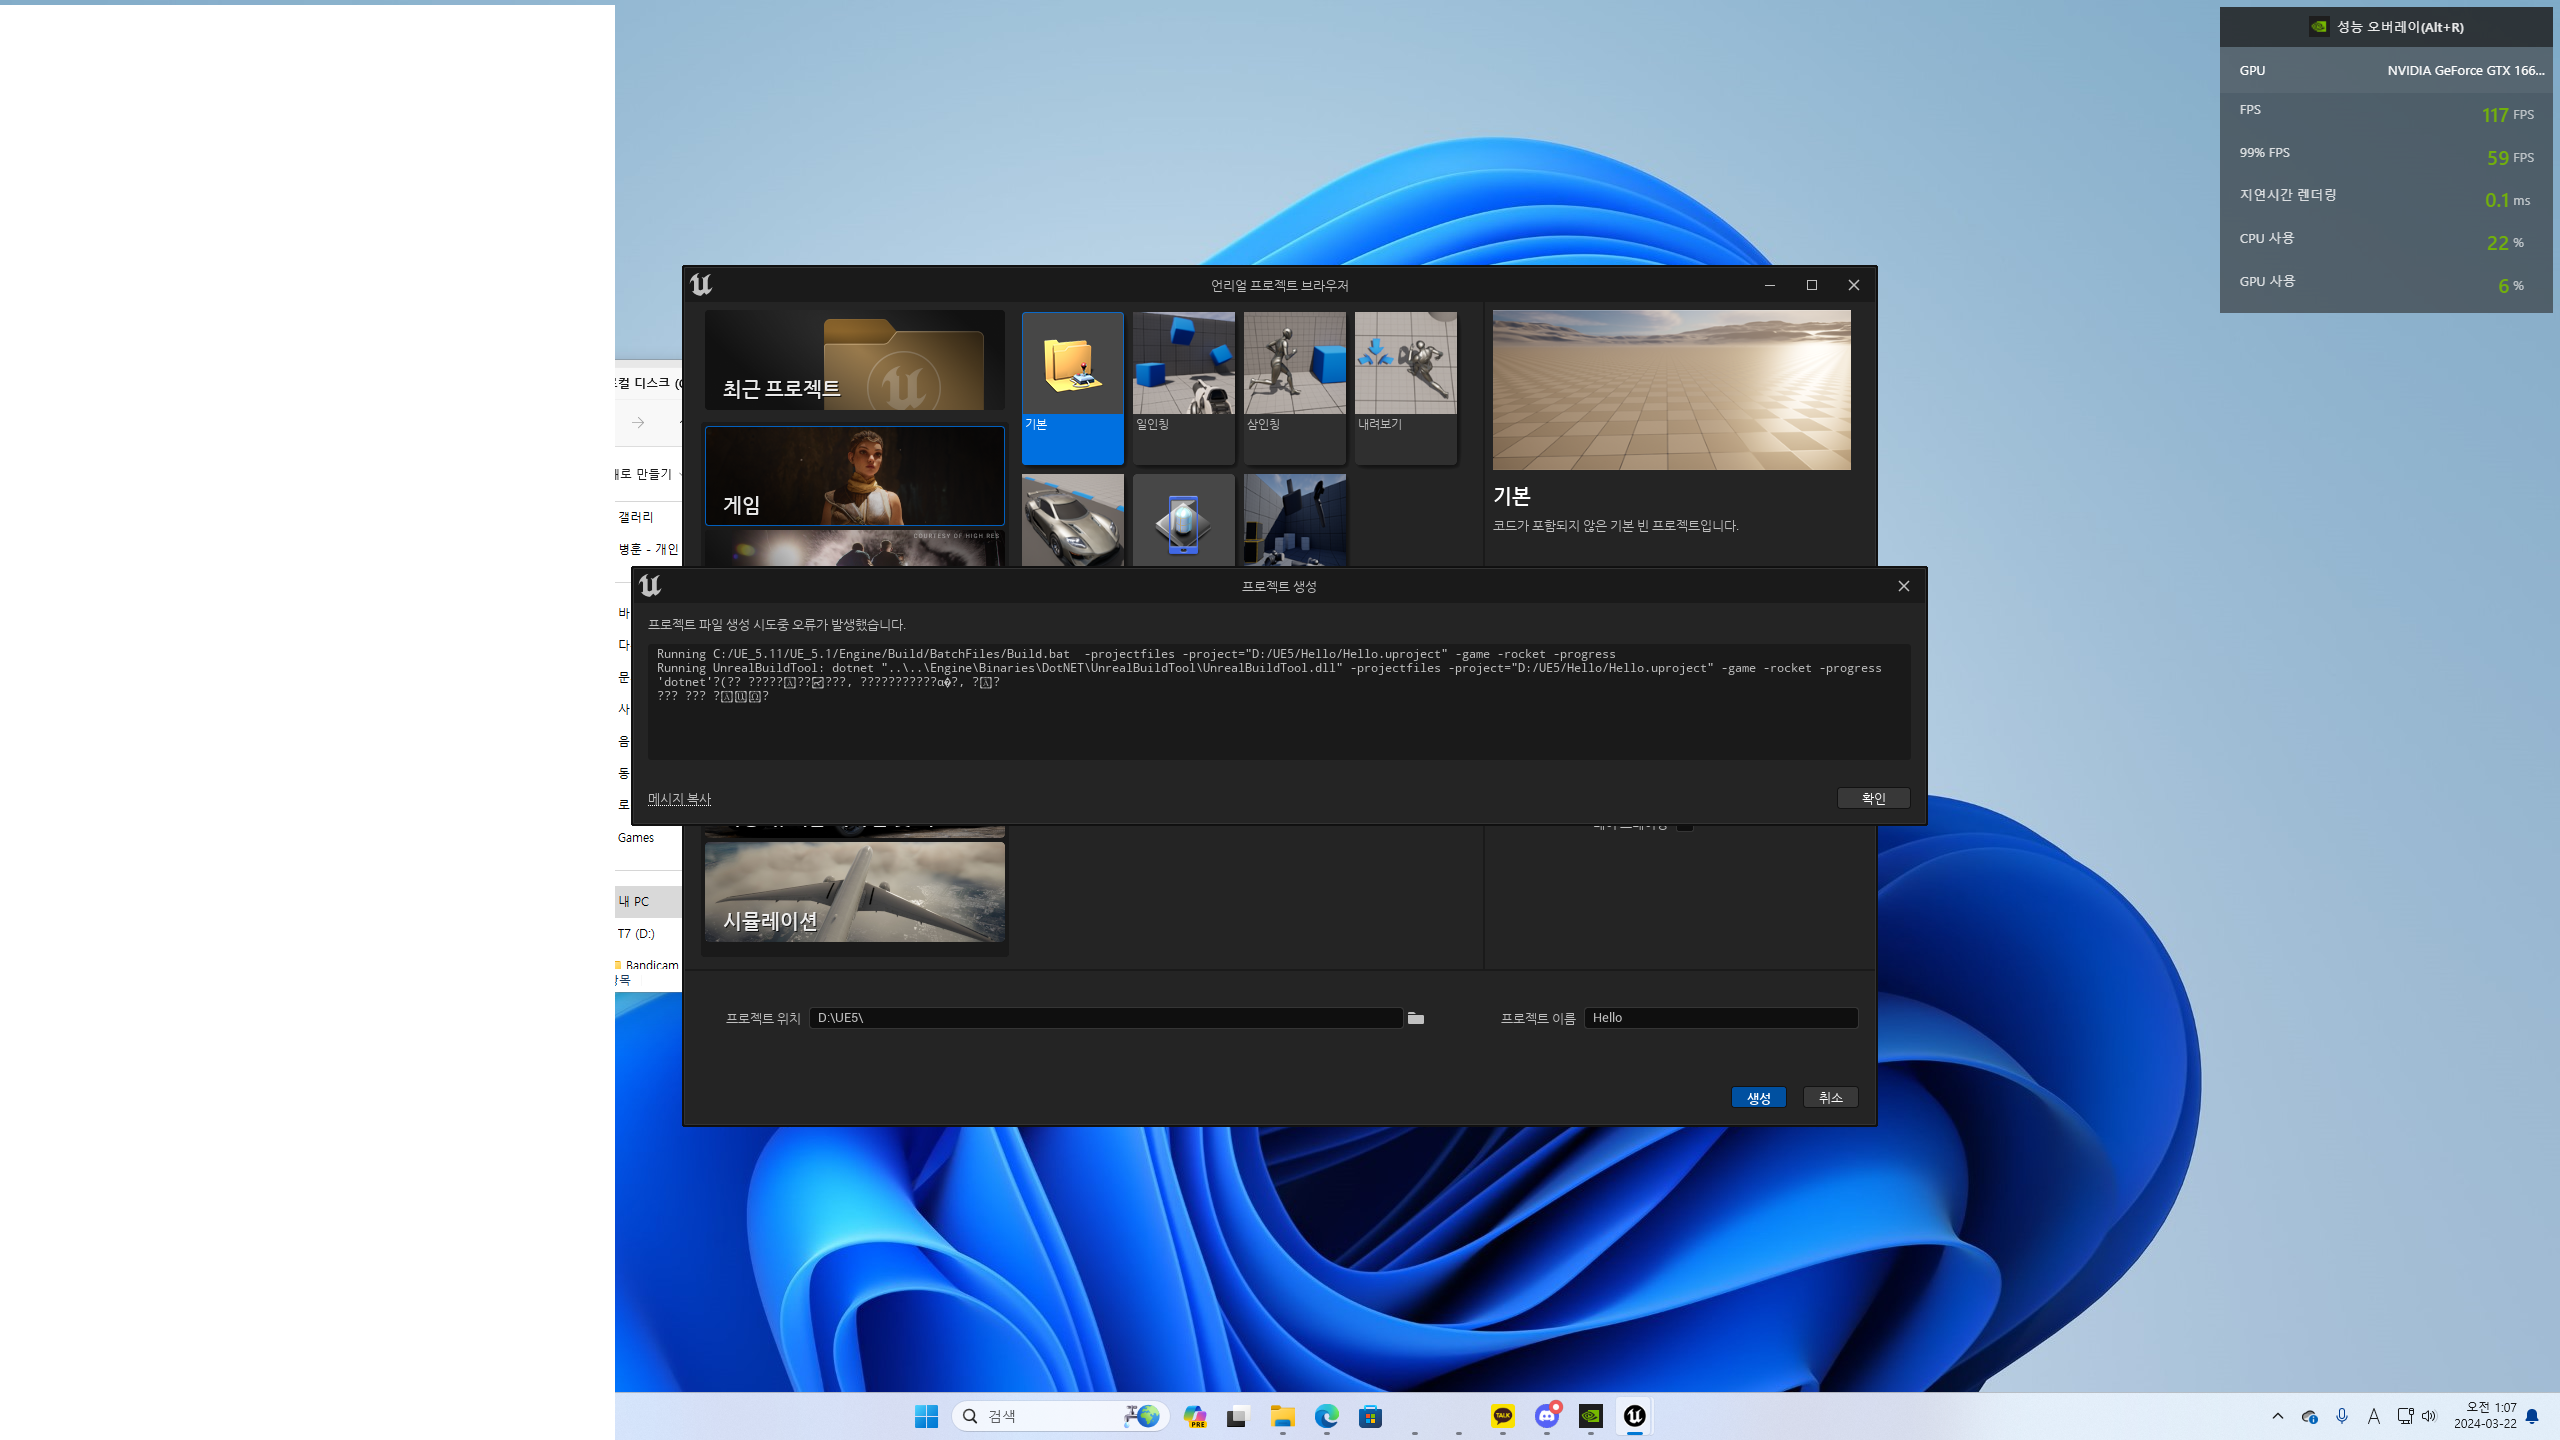Select the 기본 blank template
This screenshot has width=2560, height=1440.
coord(1072,388)
